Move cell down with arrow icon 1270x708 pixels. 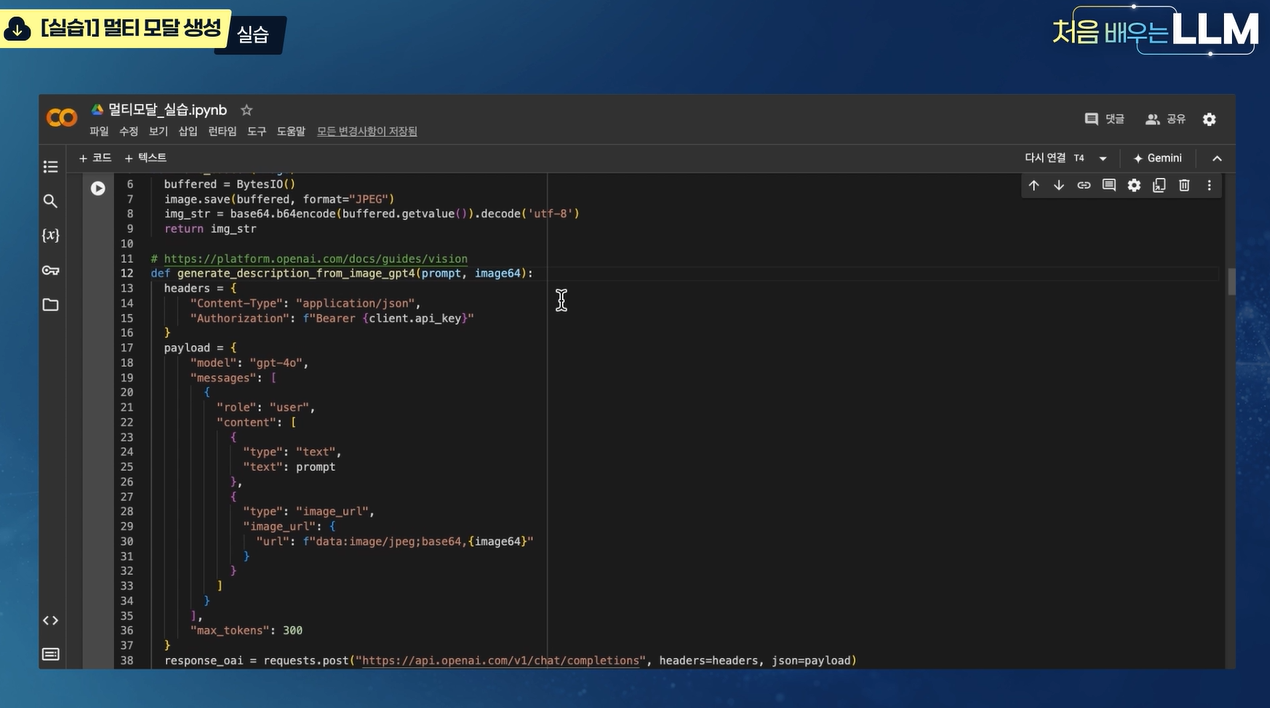(1058, 185)
